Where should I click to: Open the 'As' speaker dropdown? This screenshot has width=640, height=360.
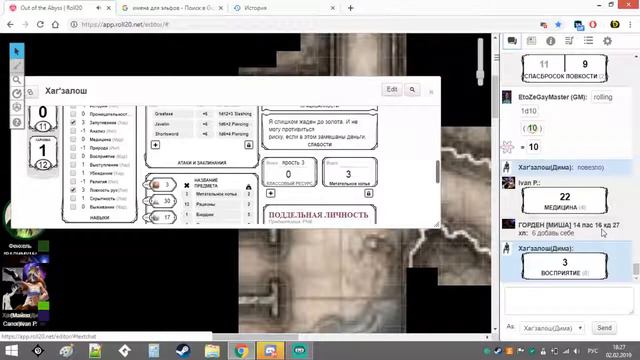click(x=552, y=328)
